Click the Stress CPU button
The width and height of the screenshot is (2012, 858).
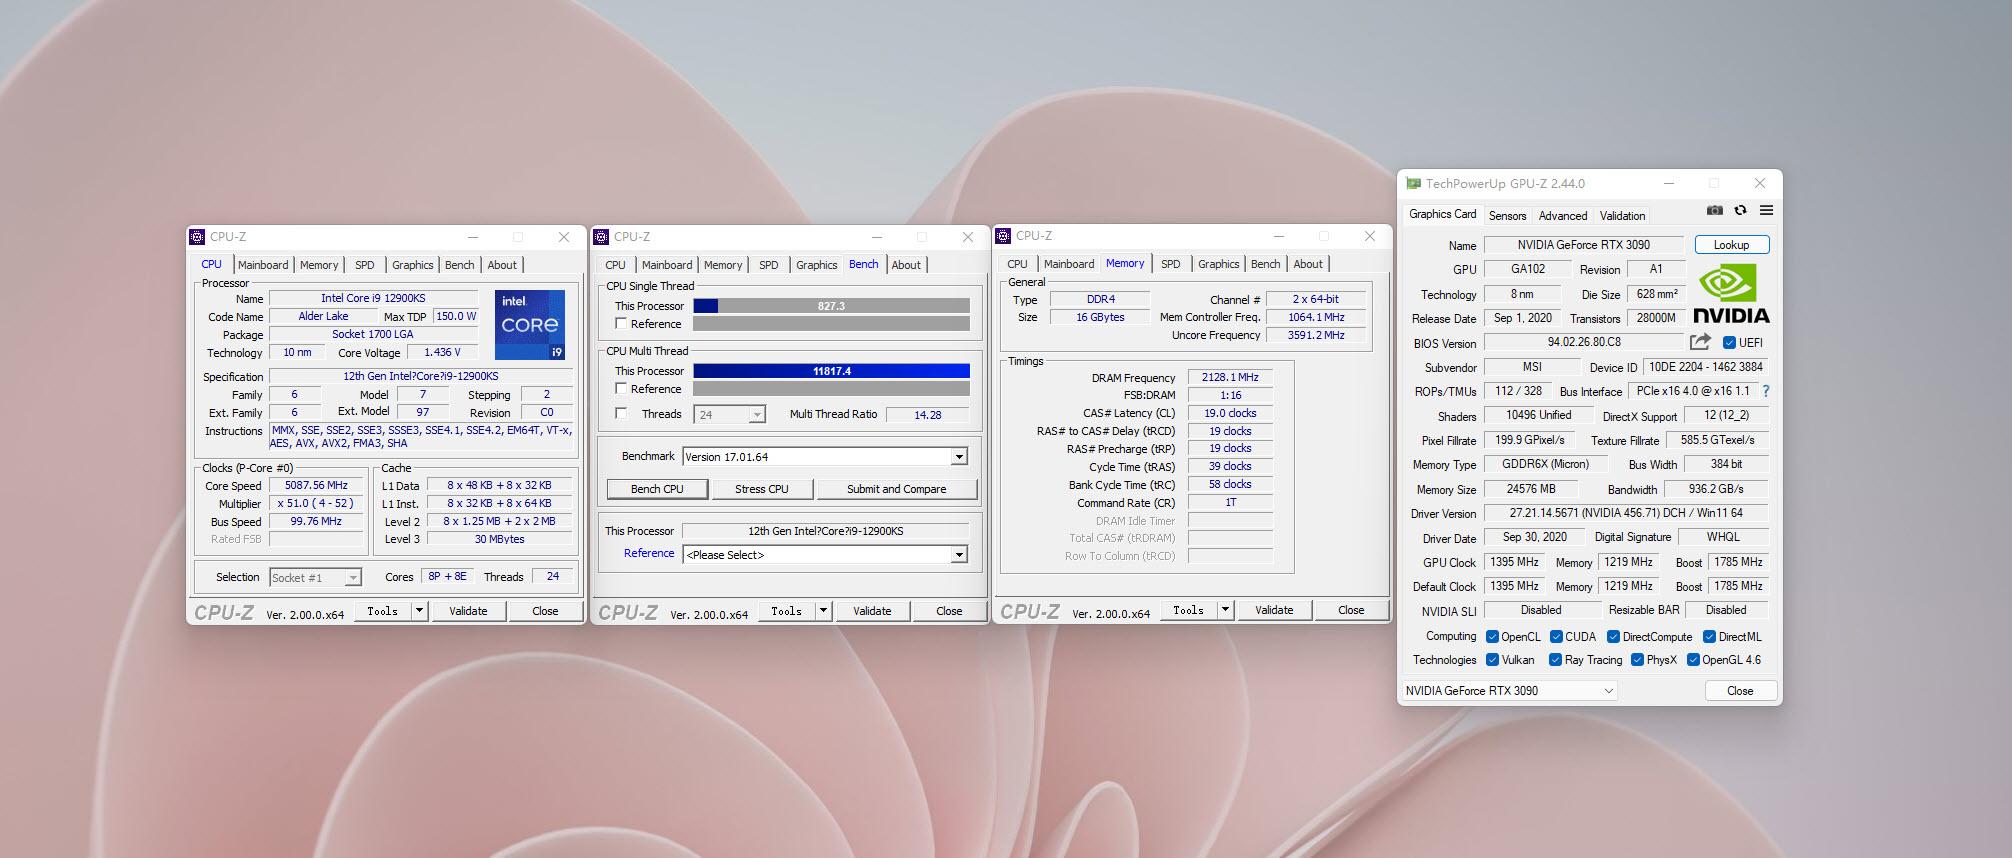[x=761, y=489]
